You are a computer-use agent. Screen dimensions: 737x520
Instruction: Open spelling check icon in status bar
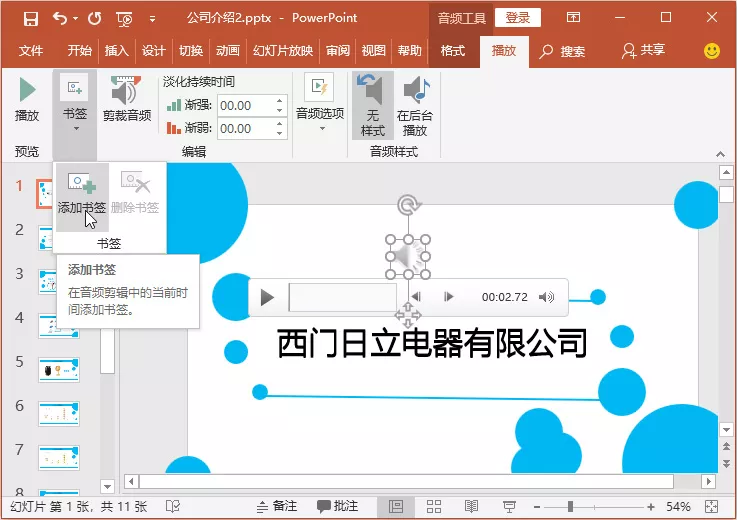(172, 506)
